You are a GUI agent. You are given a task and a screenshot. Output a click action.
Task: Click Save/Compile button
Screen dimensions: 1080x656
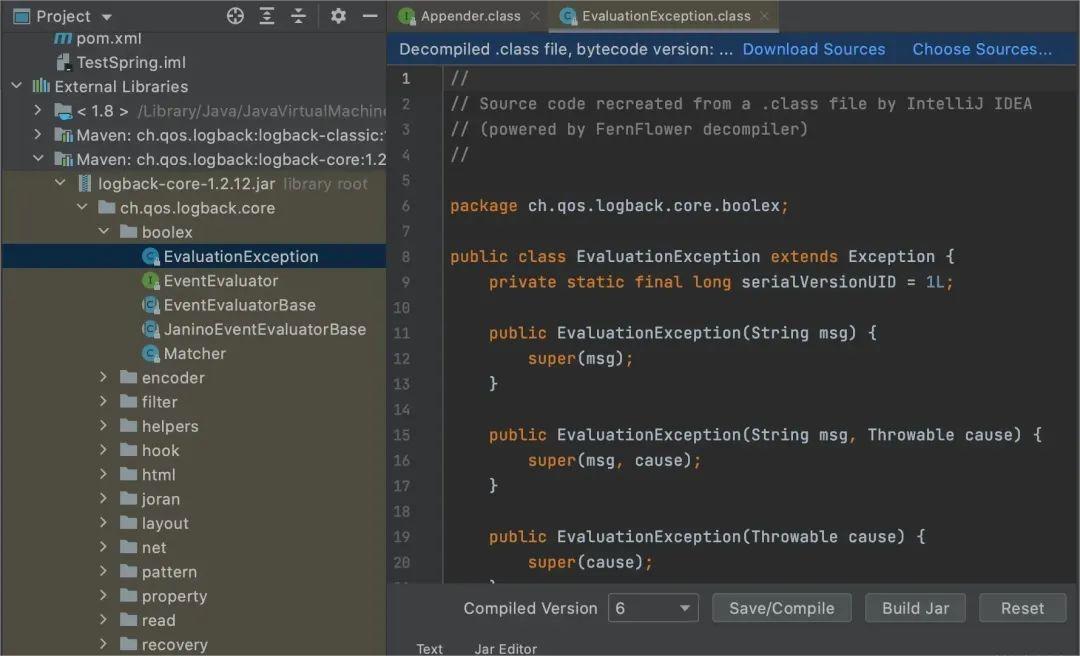tap(781, 608)
